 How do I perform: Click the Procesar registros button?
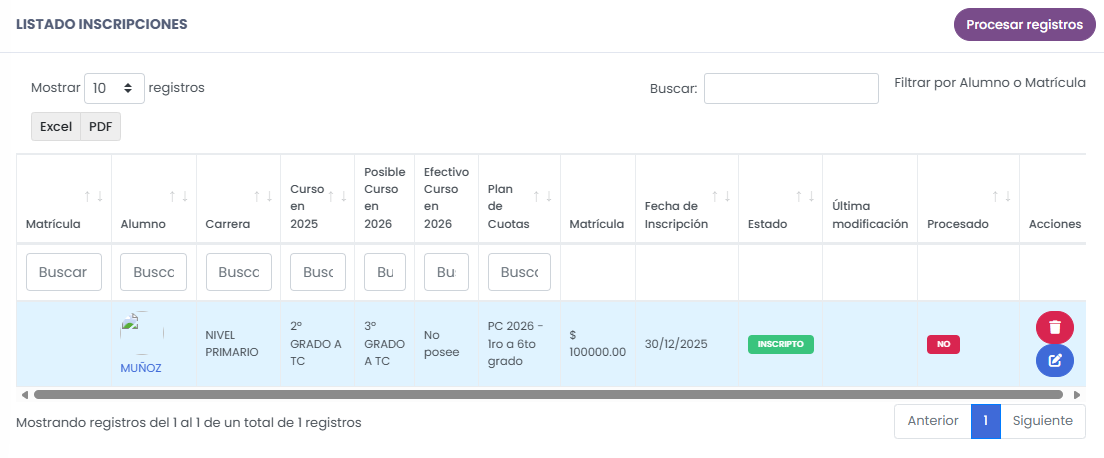pyautogui.click(x=1024, y=25)
